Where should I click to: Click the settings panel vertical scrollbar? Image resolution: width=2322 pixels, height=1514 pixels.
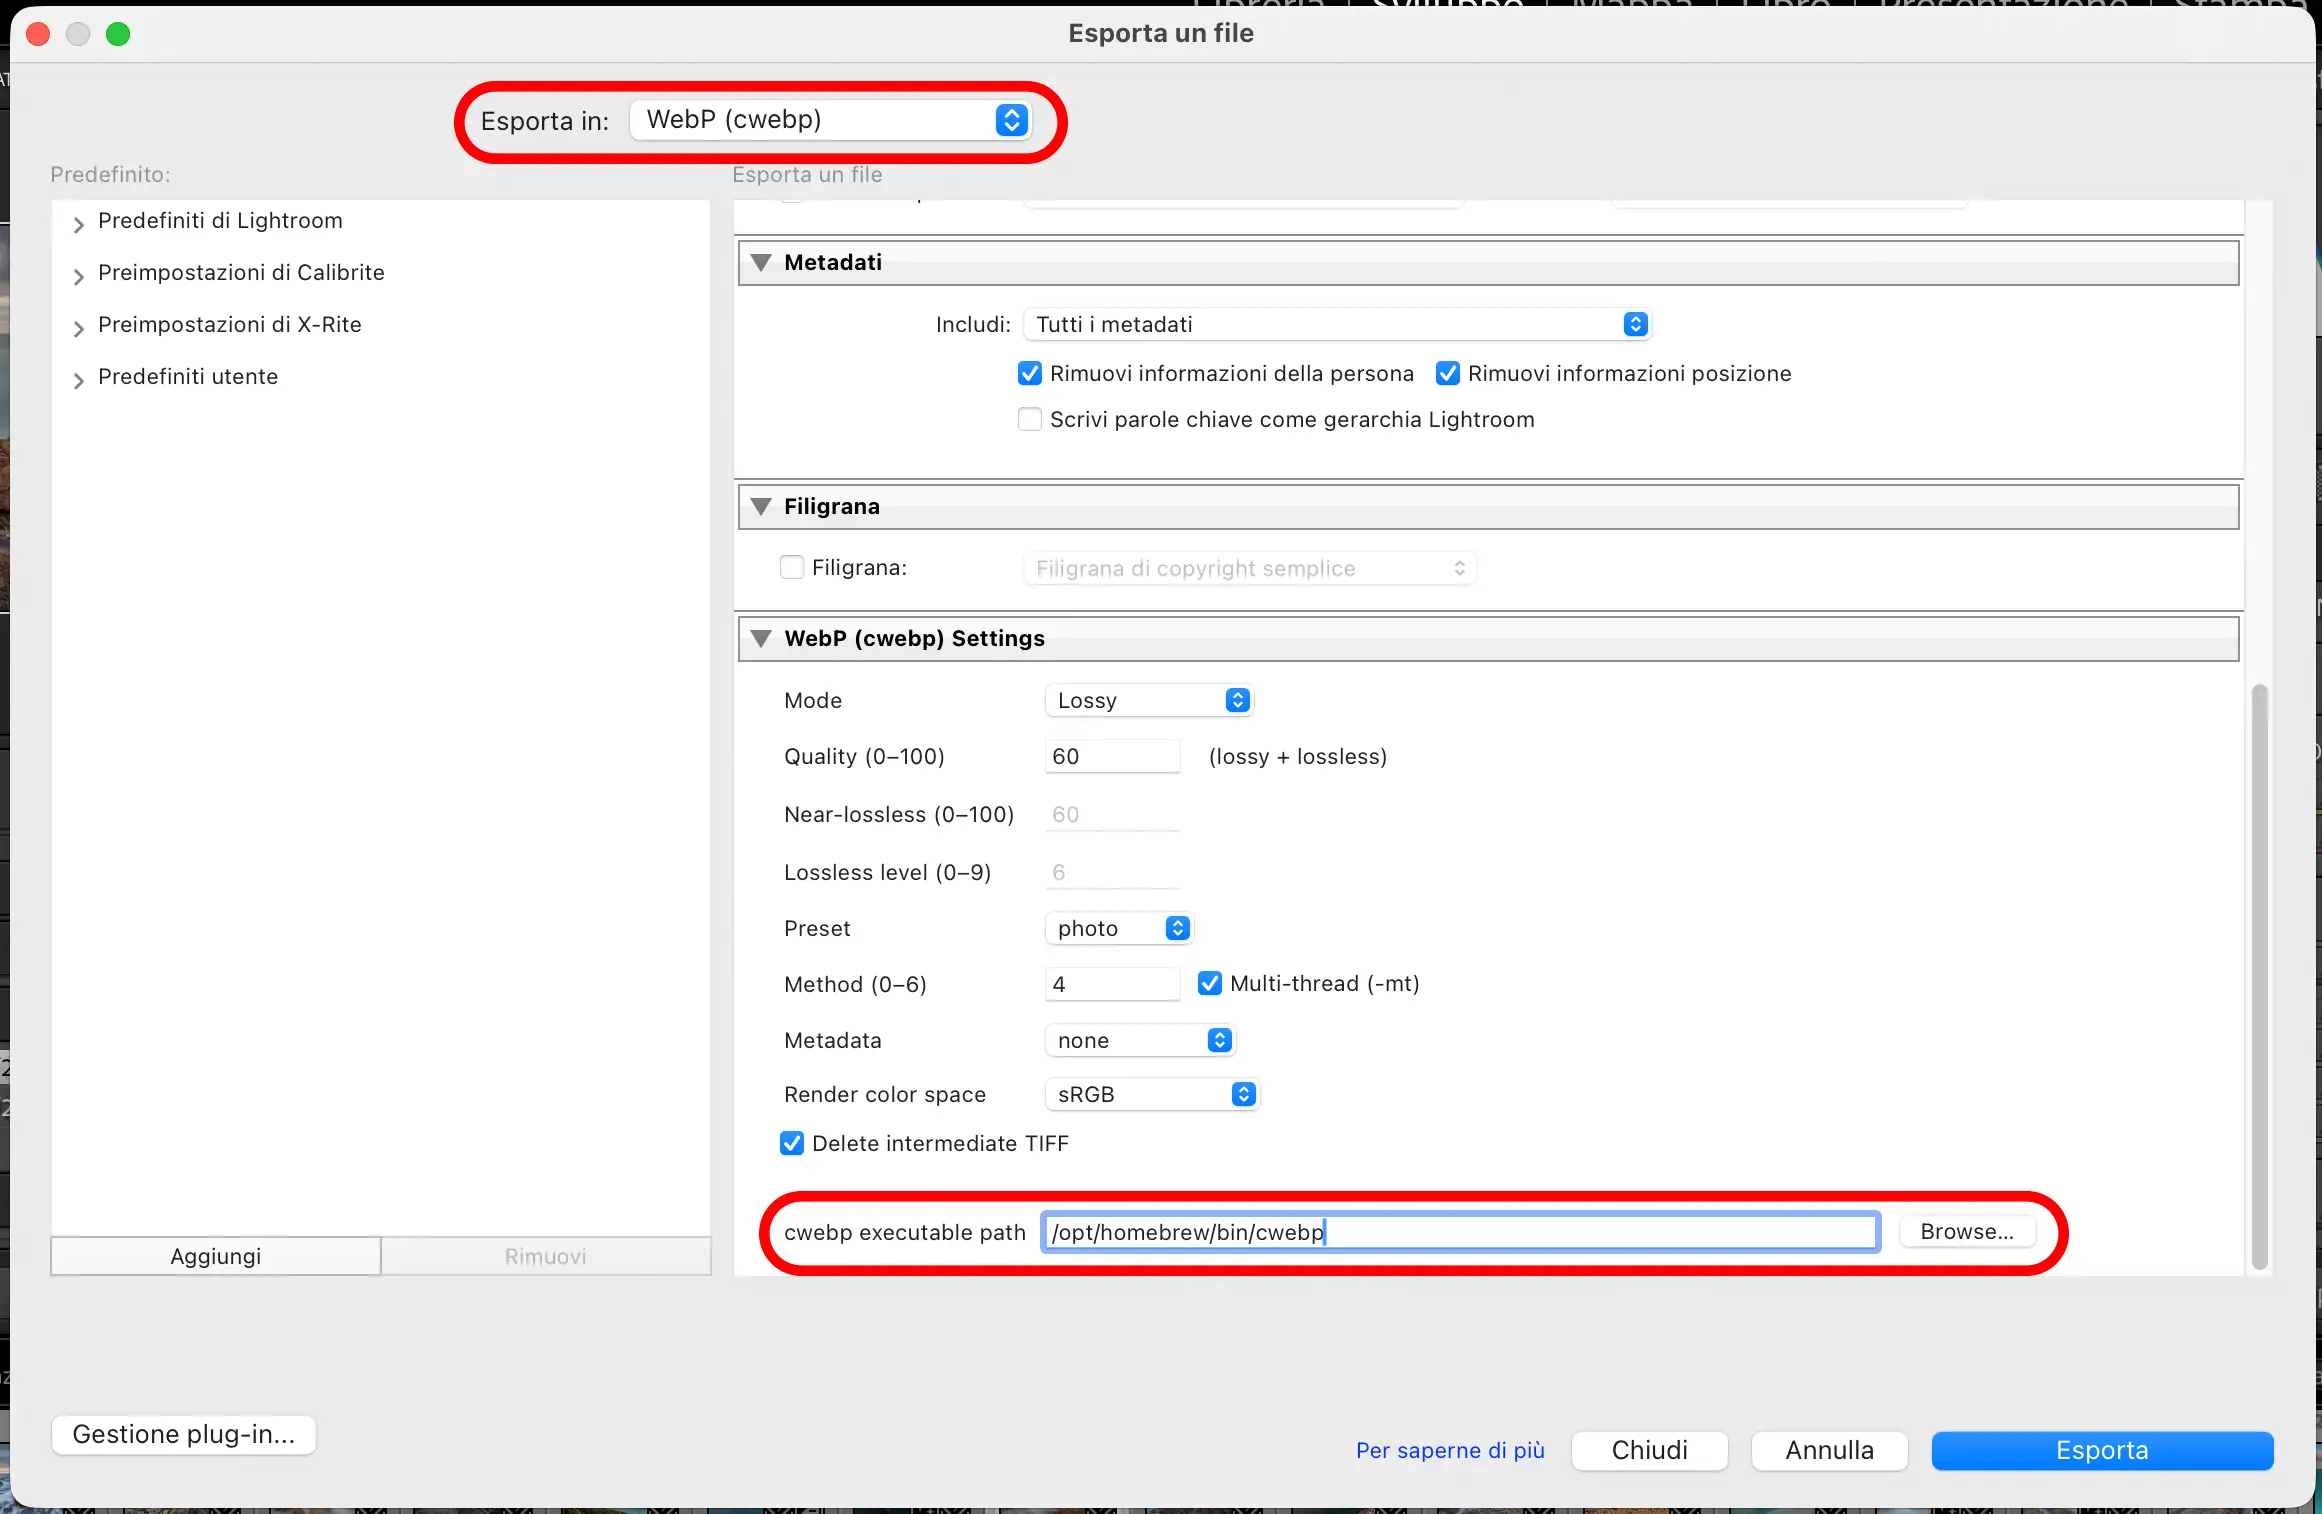click(x=2259, y=976)
